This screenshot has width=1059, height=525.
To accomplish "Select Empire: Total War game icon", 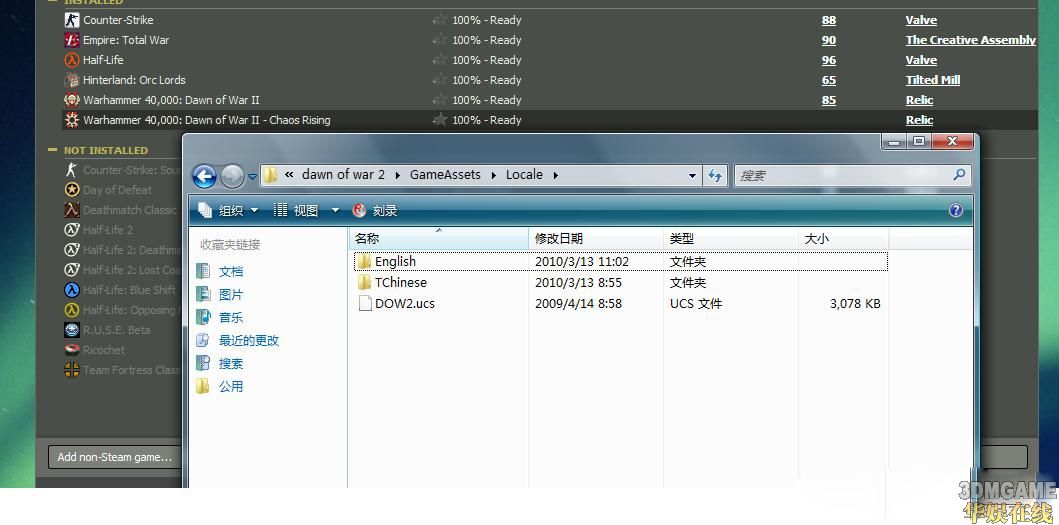I will tap(72, 40).
